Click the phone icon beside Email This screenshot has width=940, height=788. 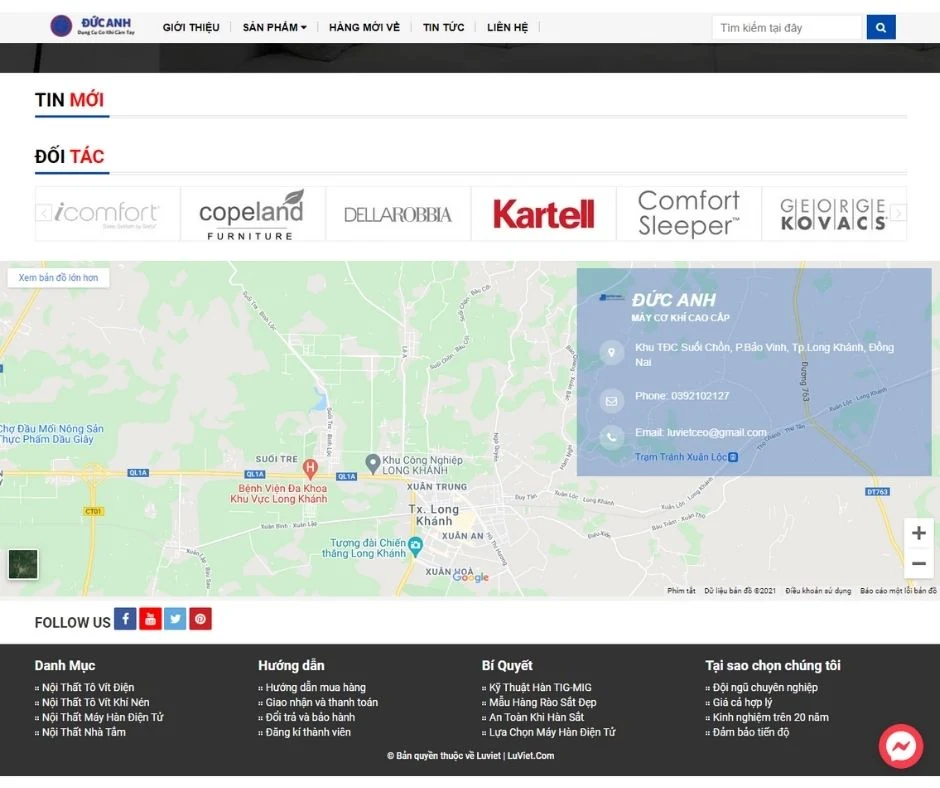(611, 437)
